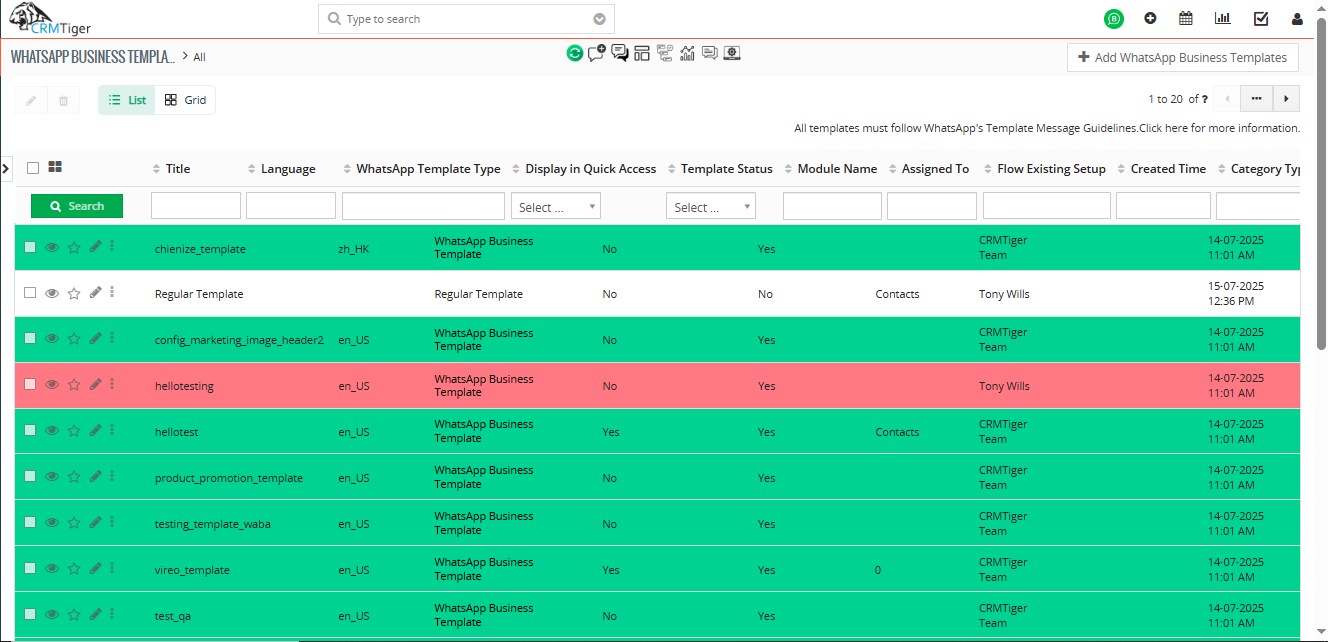Tick the select-all checkbox in header
1328x642 pixels.
(x=33, y=168)
